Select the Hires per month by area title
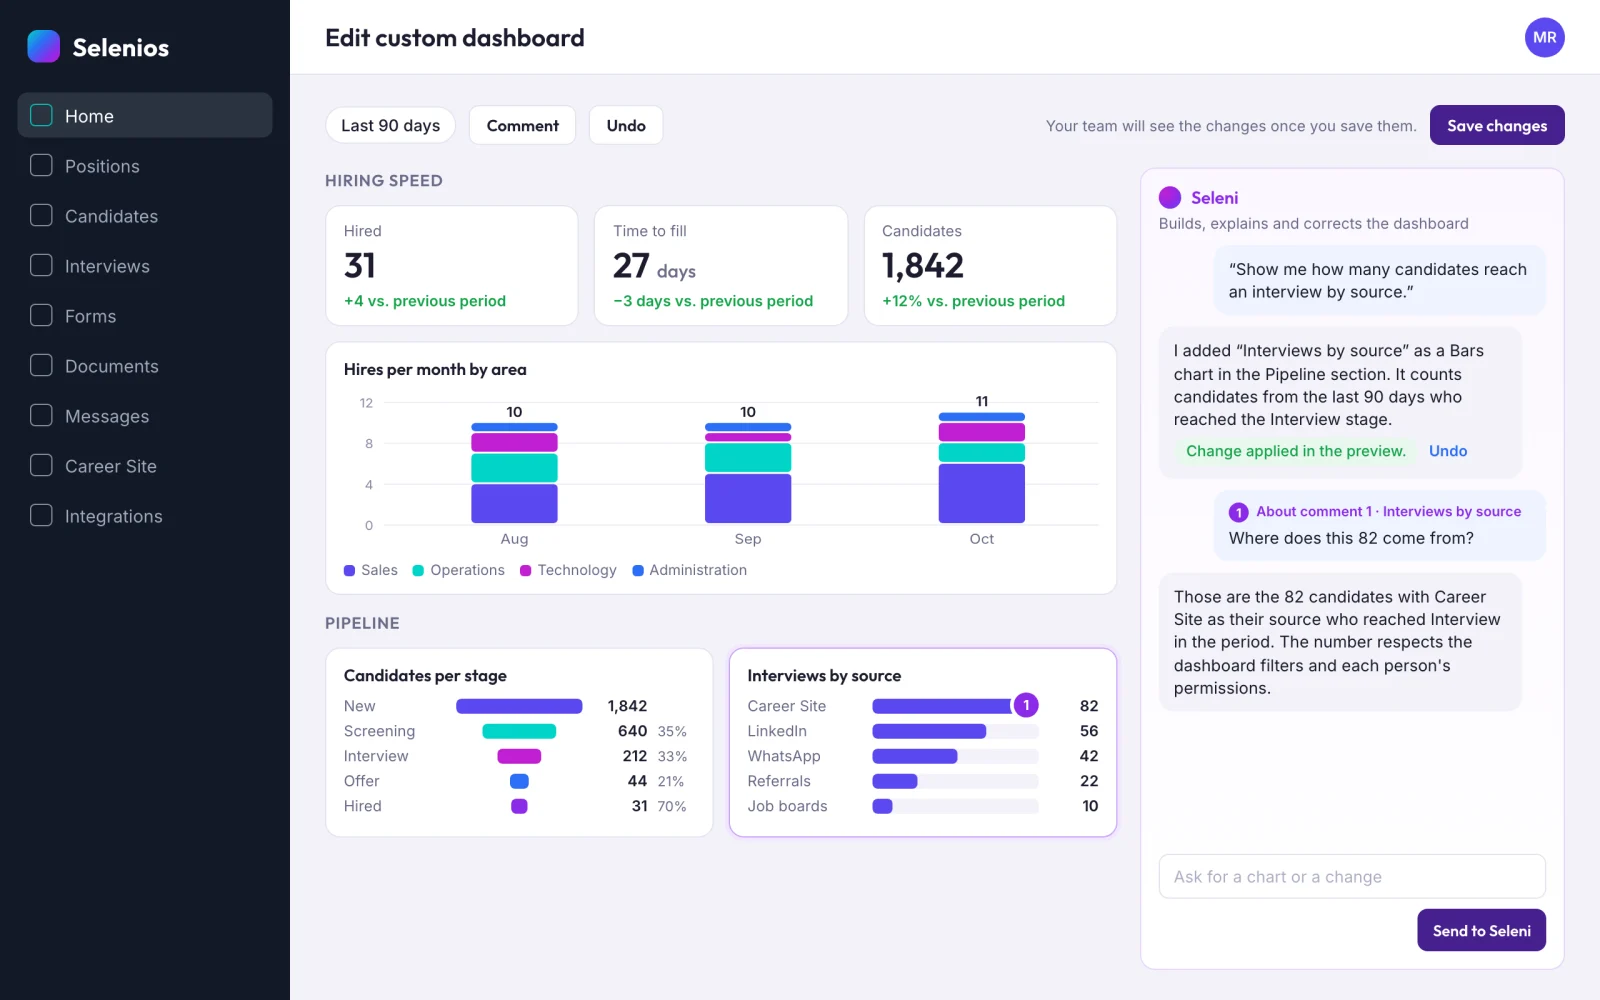This screenshot has height=1000, width=1600. (435, 369)
